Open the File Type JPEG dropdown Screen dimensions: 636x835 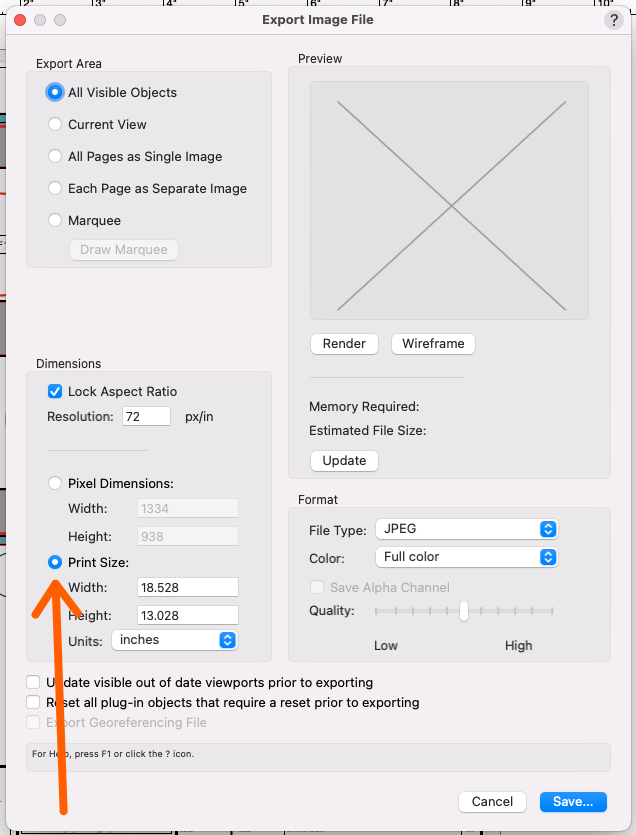click(465, 529)
